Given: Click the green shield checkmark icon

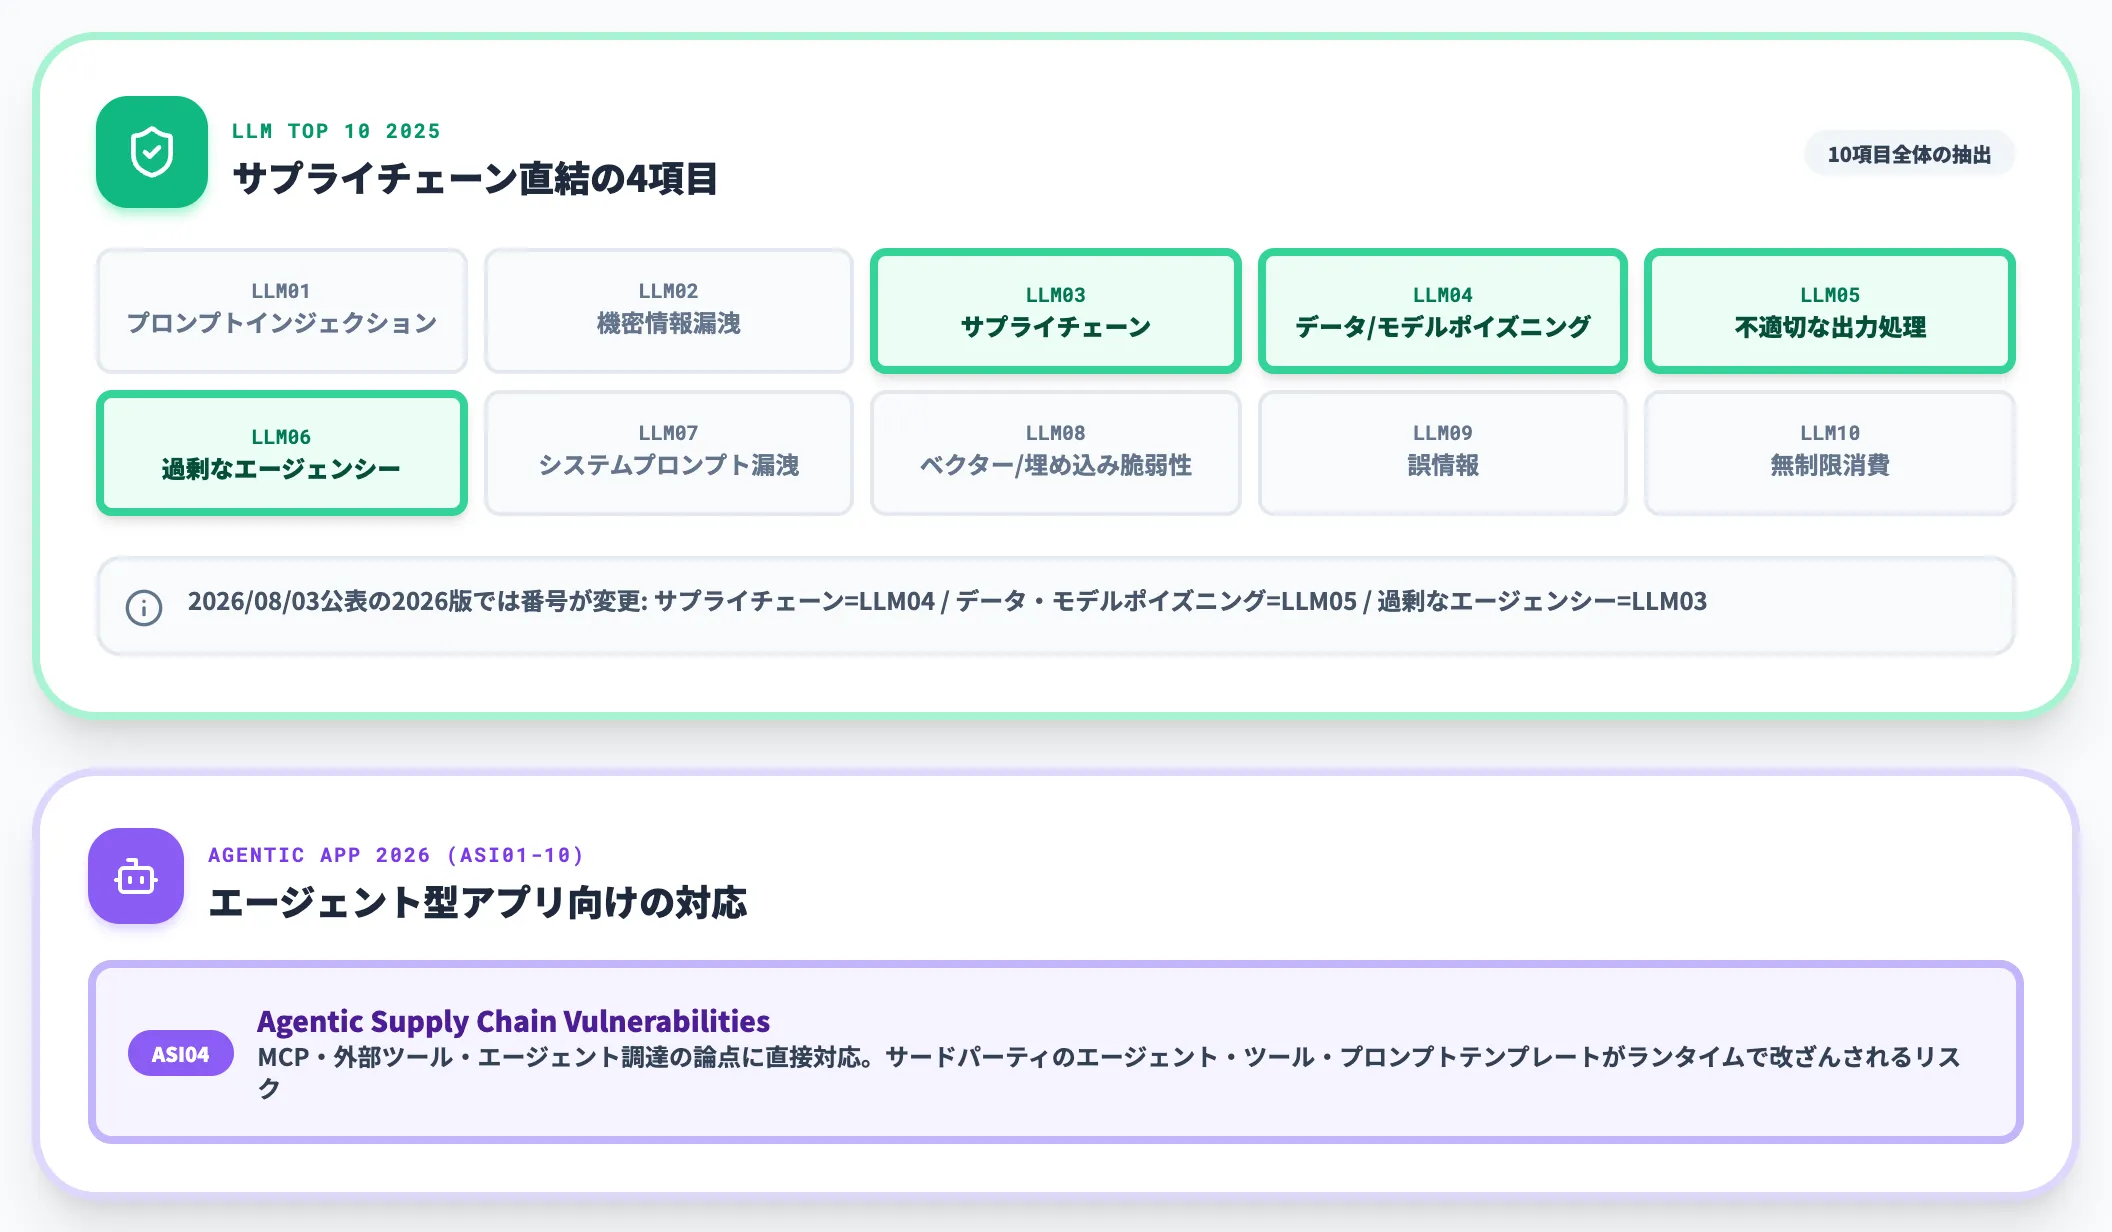Looking at the screenshot, I should click(x=152, y=152).
